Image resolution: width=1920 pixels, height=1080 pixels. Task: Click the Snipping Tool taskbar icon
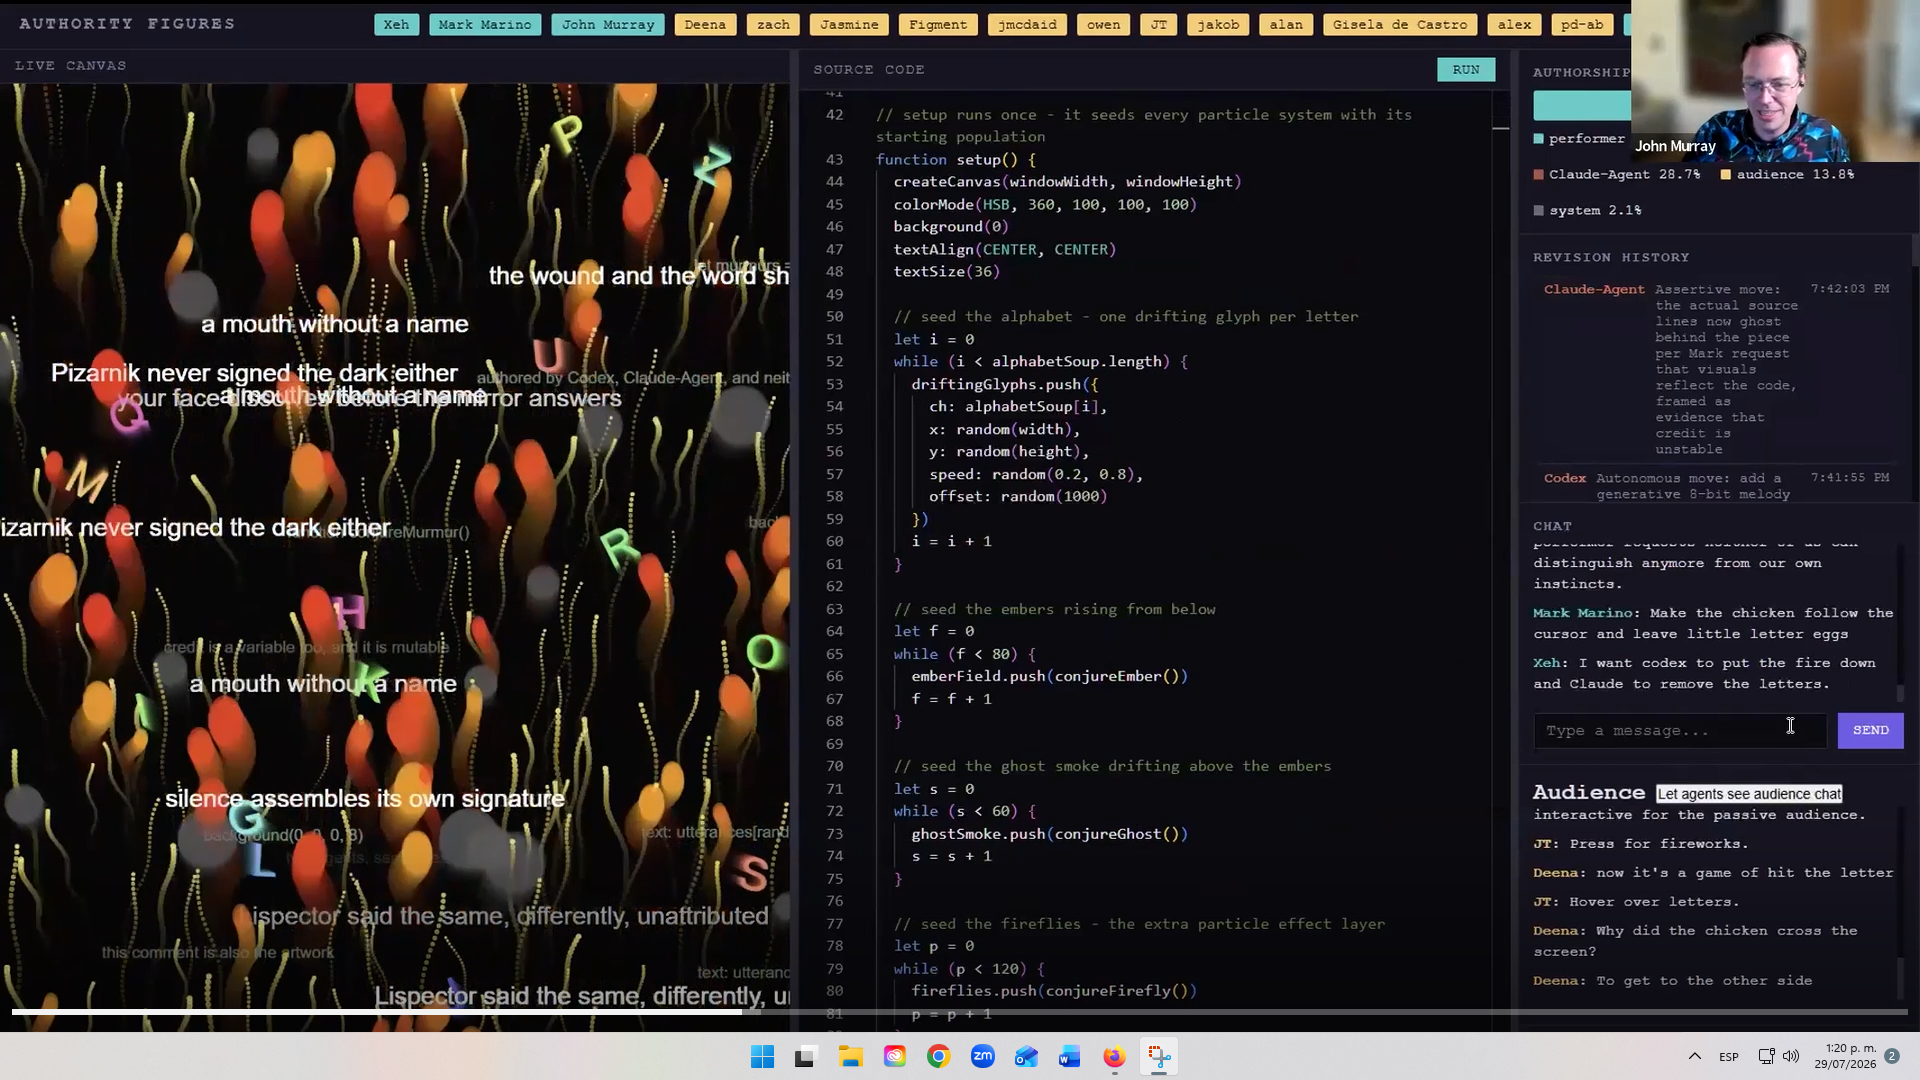(1158, 1057)
